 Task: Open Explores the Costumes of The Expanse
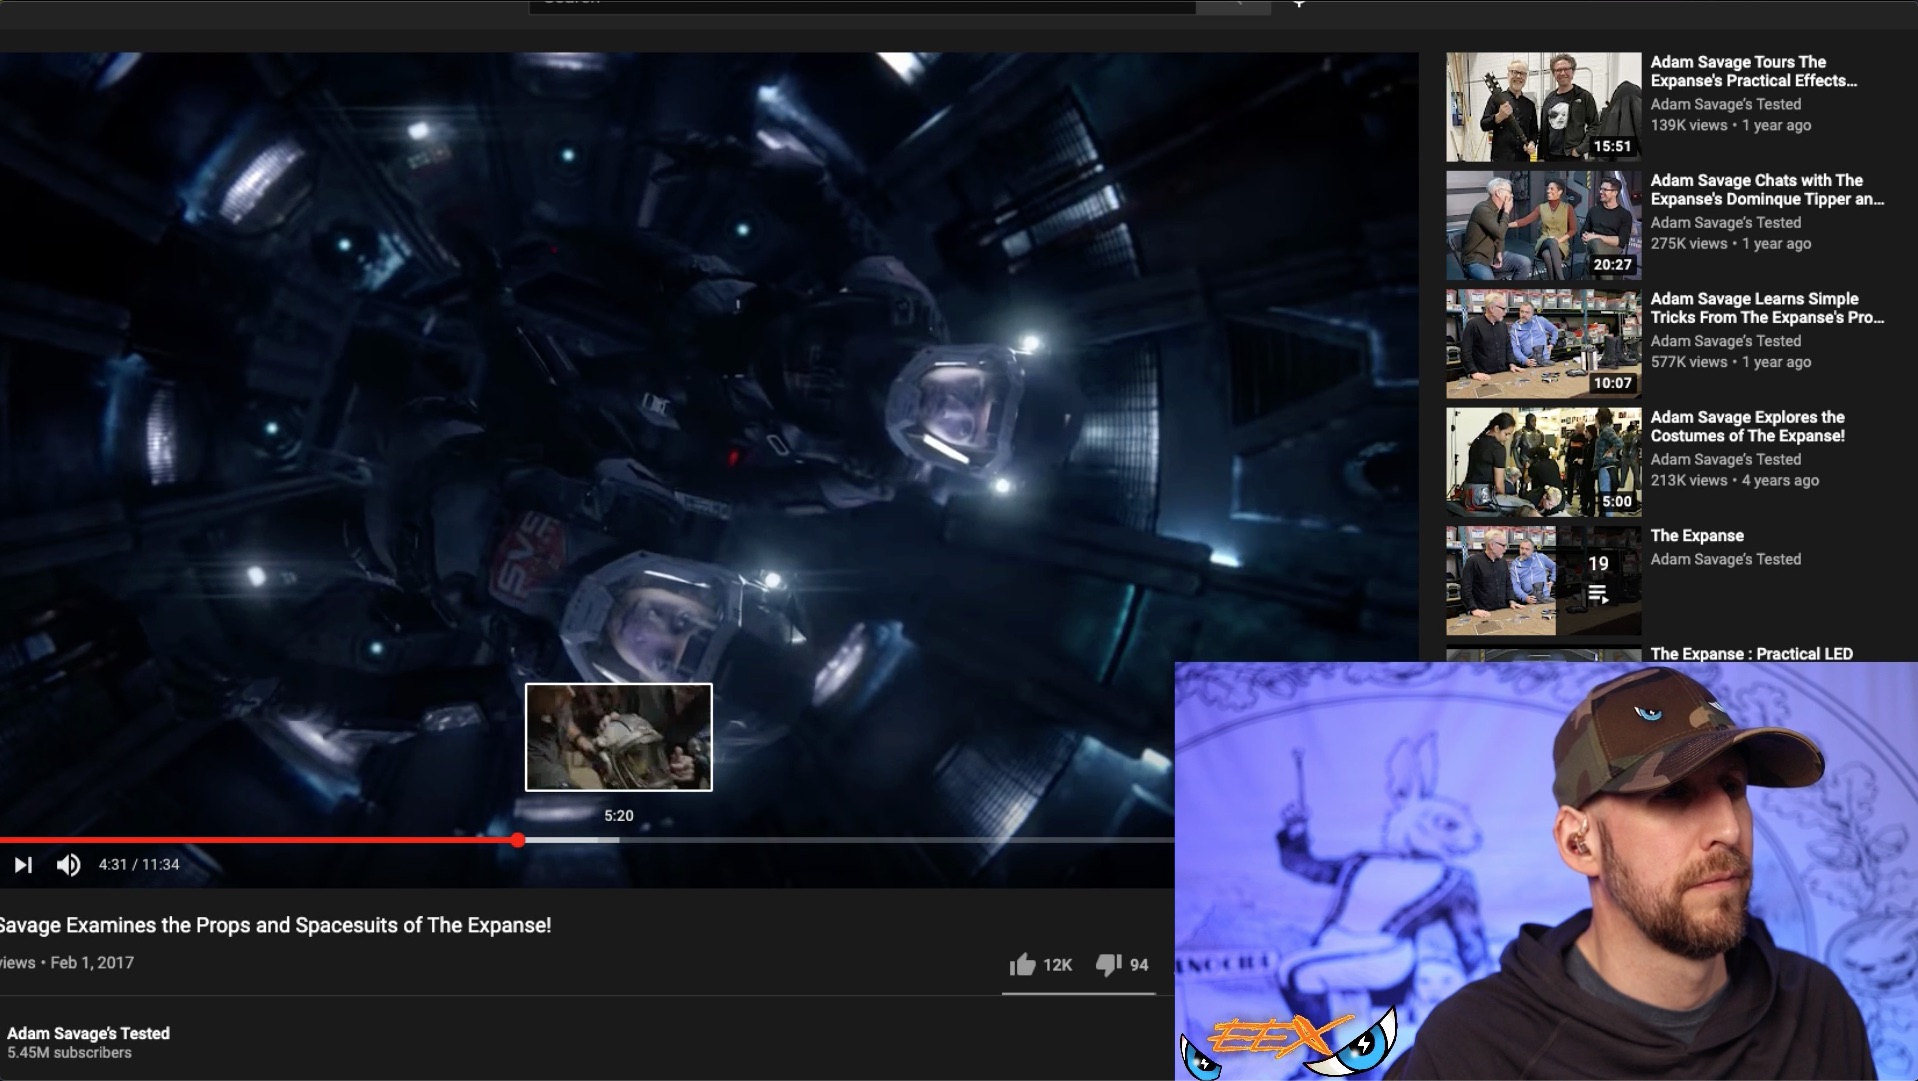[x=1747, y=427]
